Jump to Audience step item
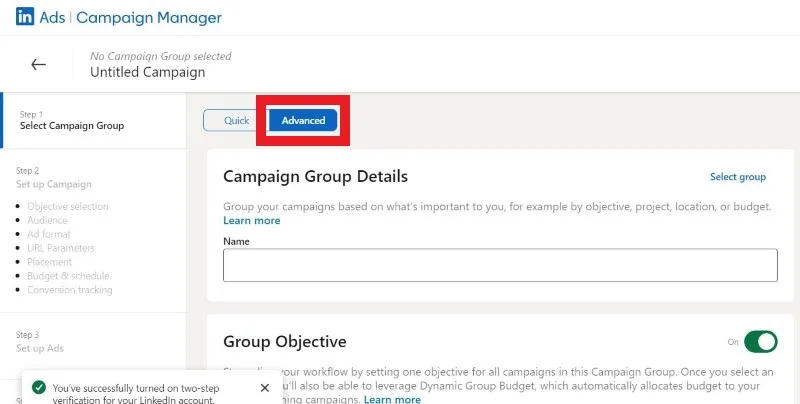The width and height of the screenshot is (800, 404). (x=47, y=220)
